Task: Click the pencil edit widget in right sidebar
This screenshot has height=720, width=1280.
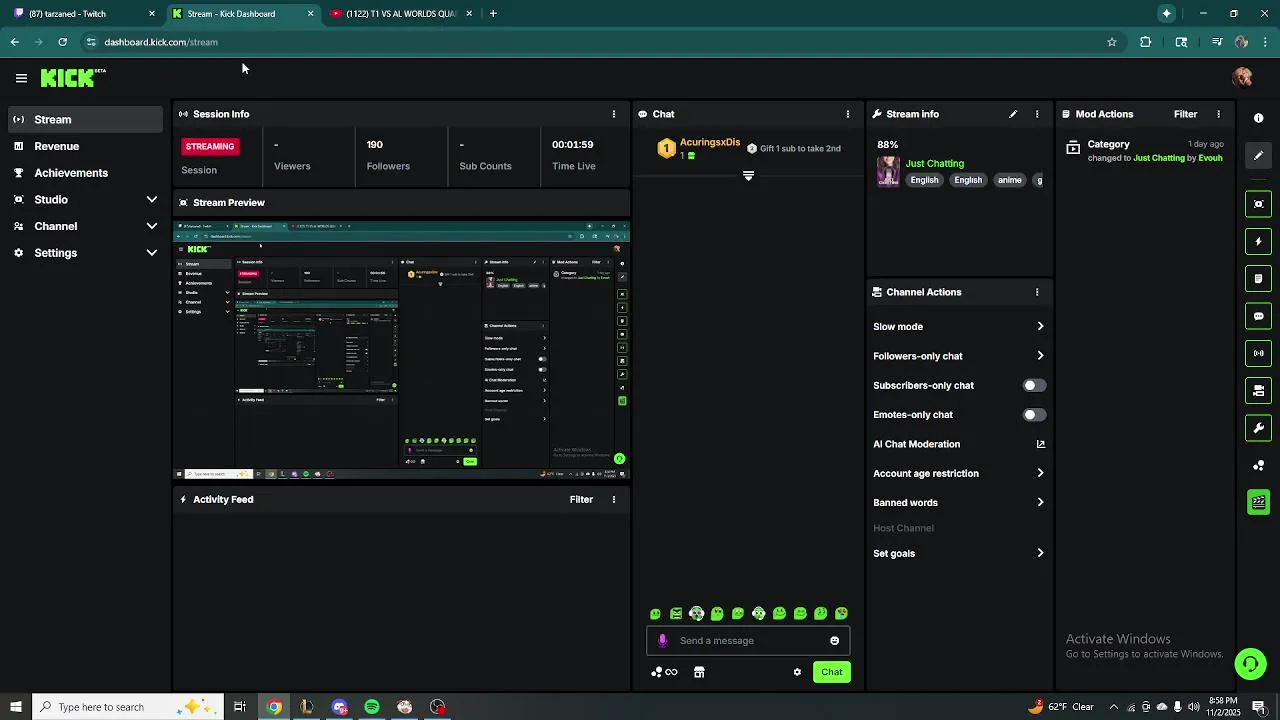Action: click(x=1259, y=155)
